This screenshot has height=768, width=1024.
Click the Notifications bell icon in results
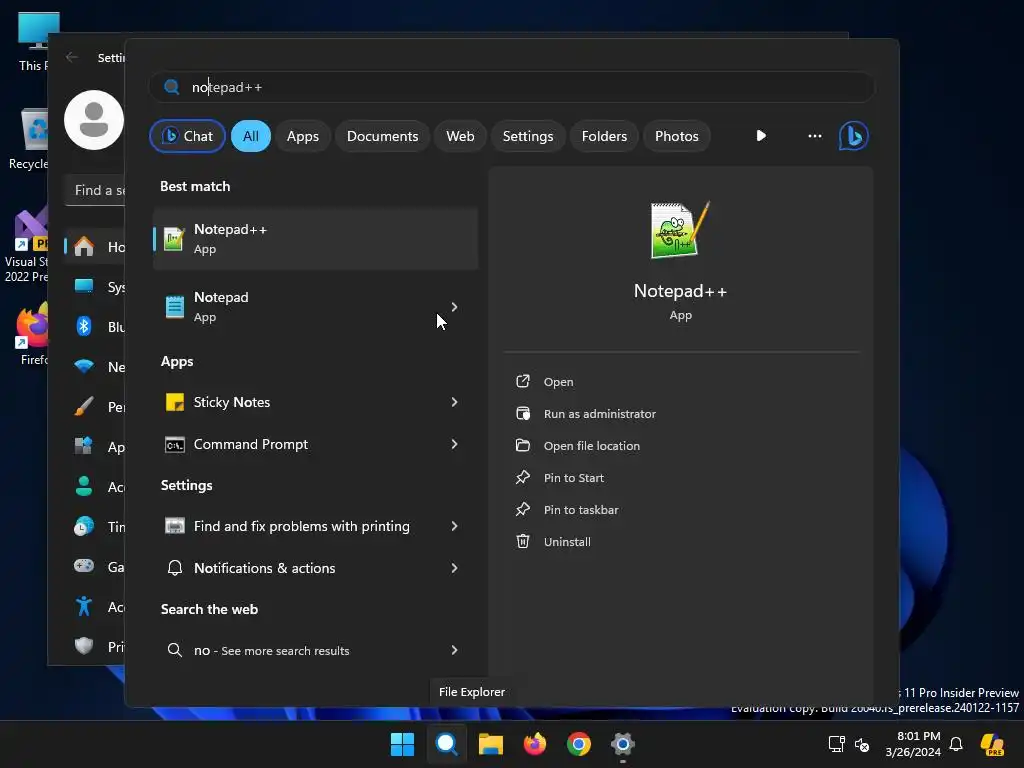pyautogui.click(x=174, y=568)
